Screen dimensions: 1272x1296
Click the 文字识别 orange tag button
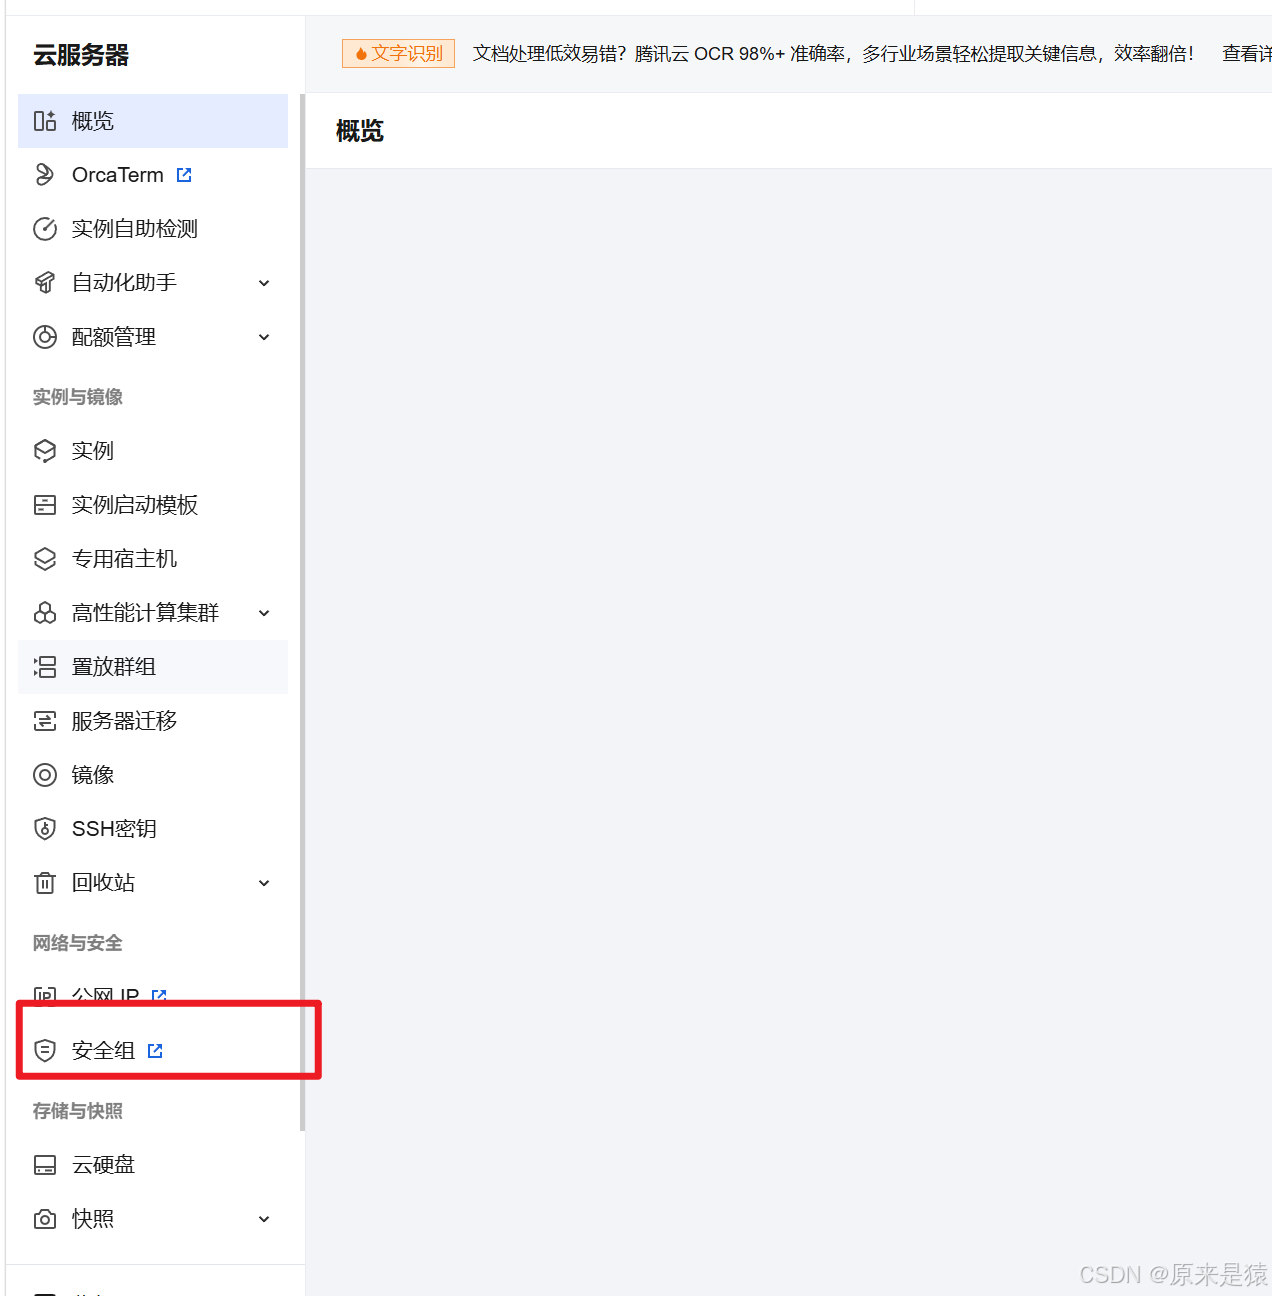coord(398,54)
